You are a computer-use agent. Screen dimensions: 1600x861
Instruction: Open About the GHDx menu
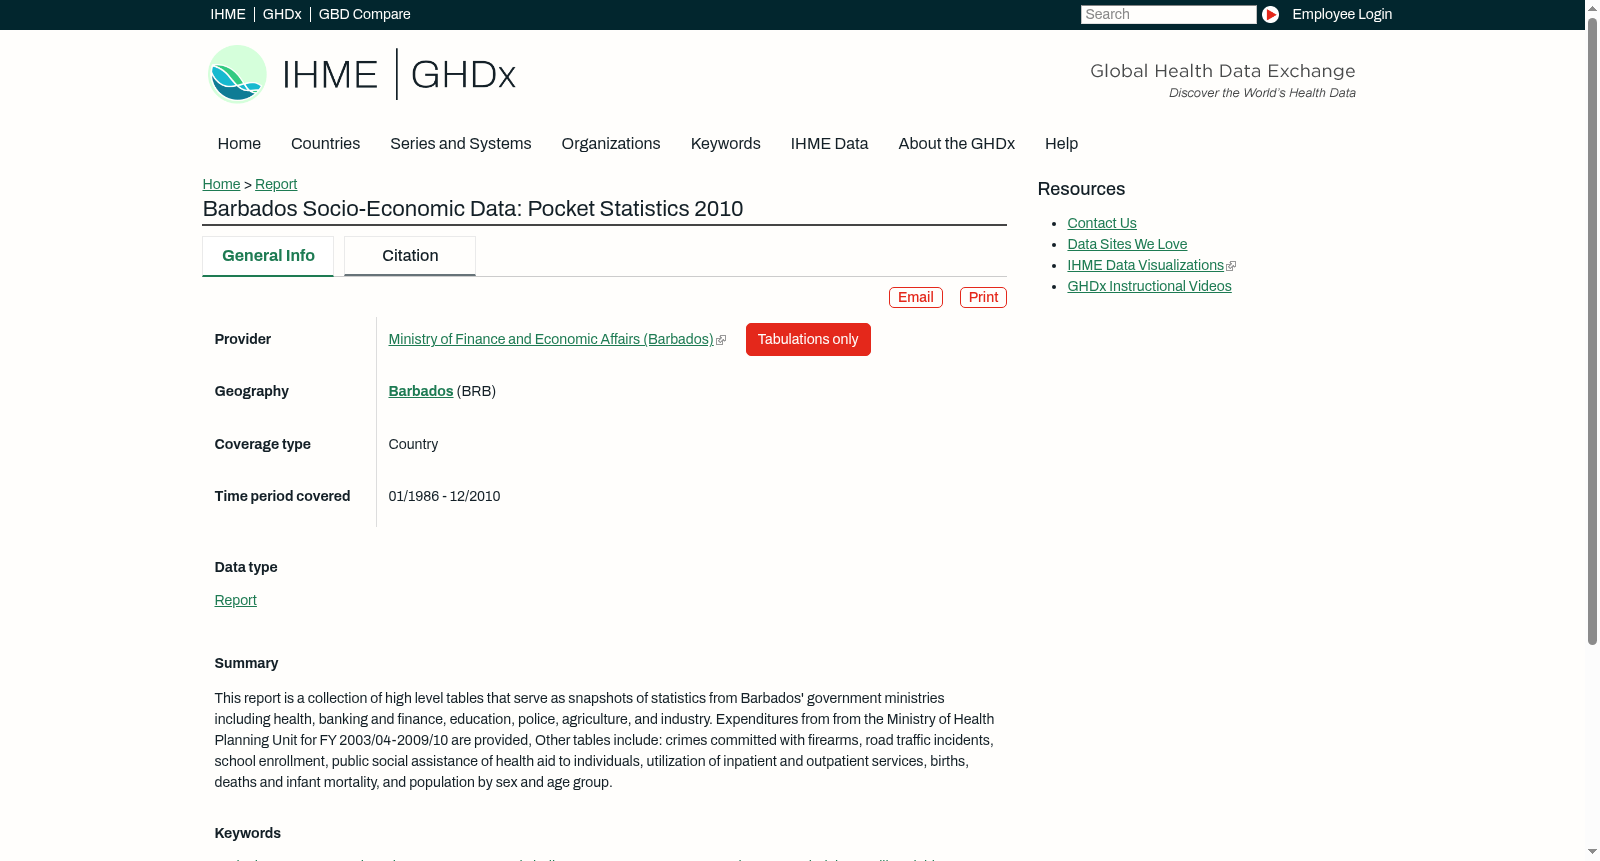(957, 144)
